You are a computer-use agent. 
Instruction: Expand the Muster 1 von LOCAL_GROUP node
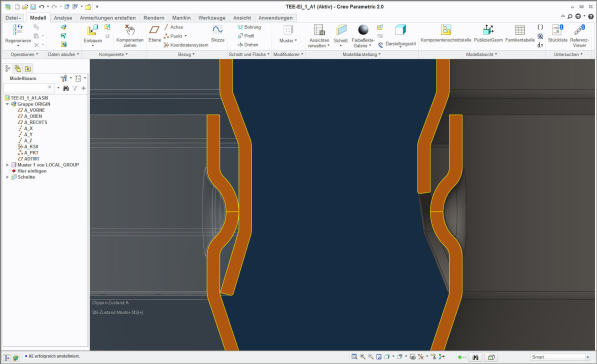(7, 165)
